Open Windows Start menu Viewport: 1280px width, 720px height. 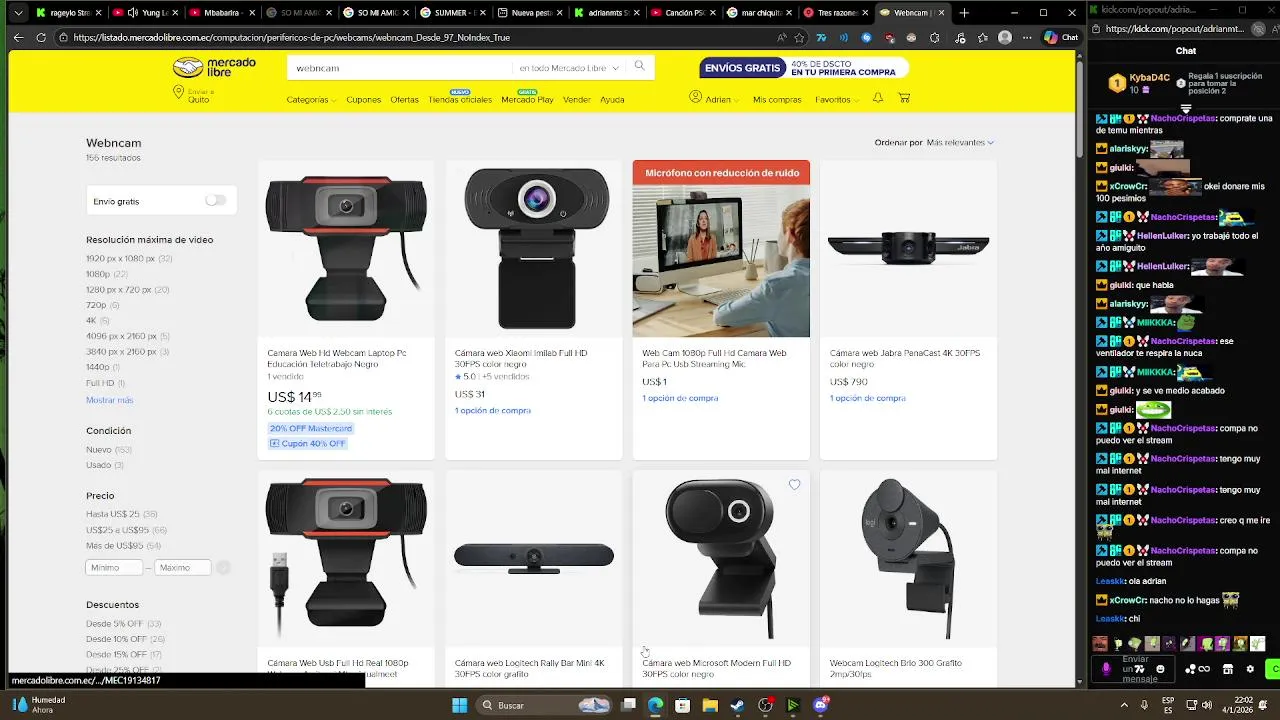pyautogui.click(x=459, y=705)
